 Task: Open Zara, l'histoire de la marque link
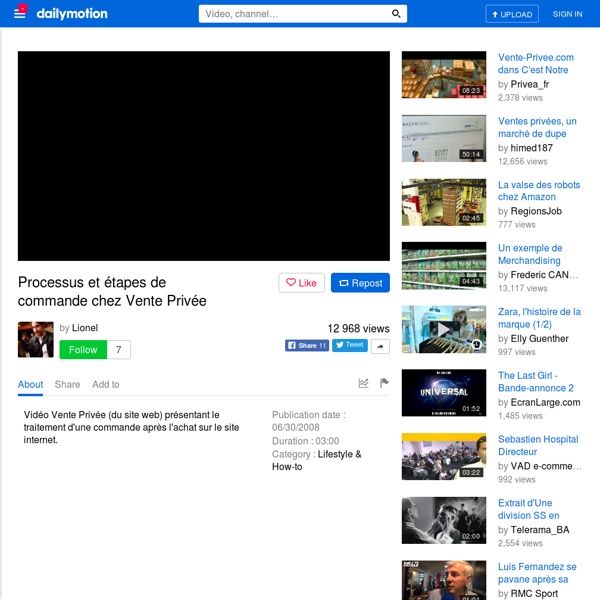(539, 318)
